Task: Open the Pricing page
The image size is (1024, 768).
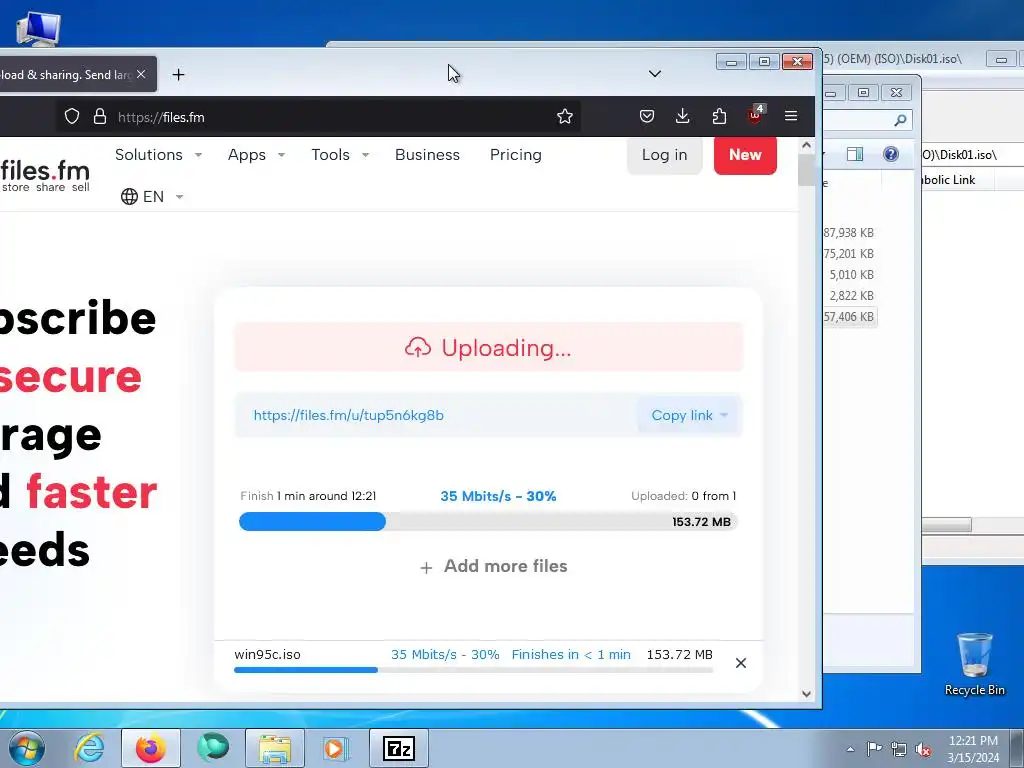Action: (516, 155)
